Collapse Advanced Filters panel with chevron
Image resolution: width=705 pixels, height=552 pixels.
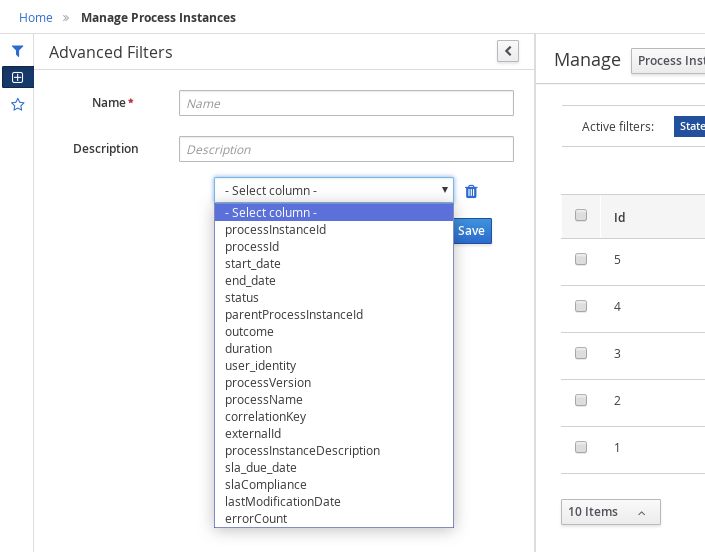508,51
